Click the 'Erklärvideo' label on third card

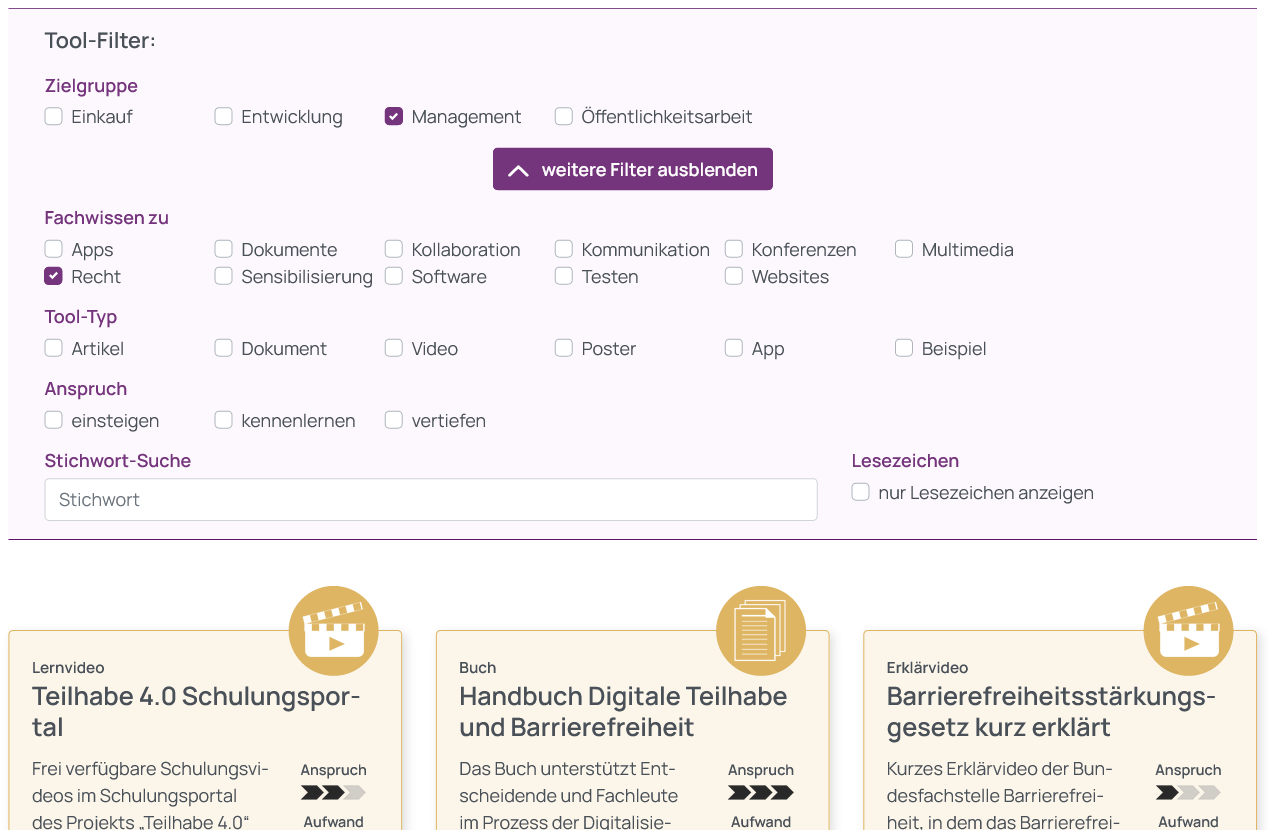(927, 667)
